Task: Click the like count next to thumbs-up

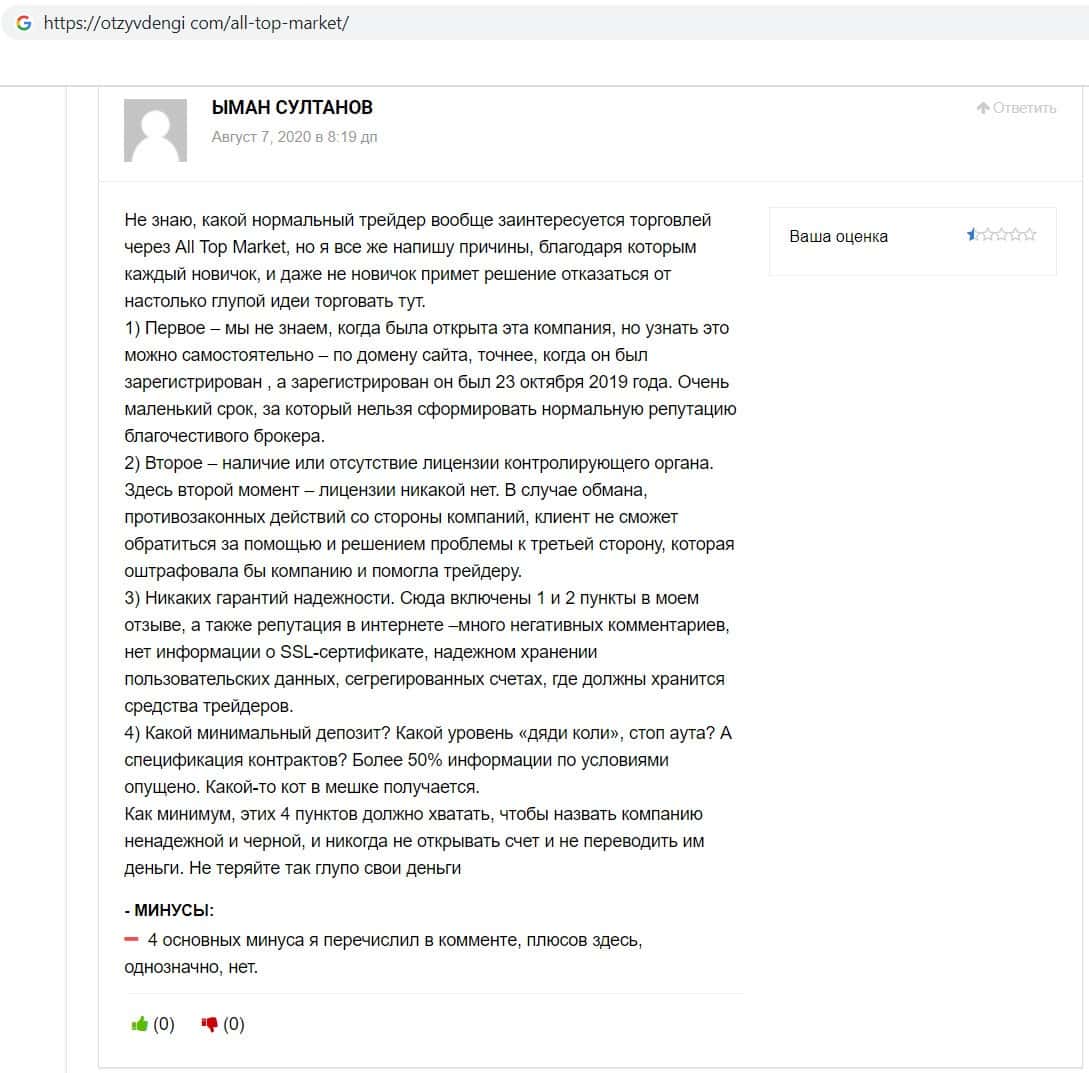Action: [164, 1024]
